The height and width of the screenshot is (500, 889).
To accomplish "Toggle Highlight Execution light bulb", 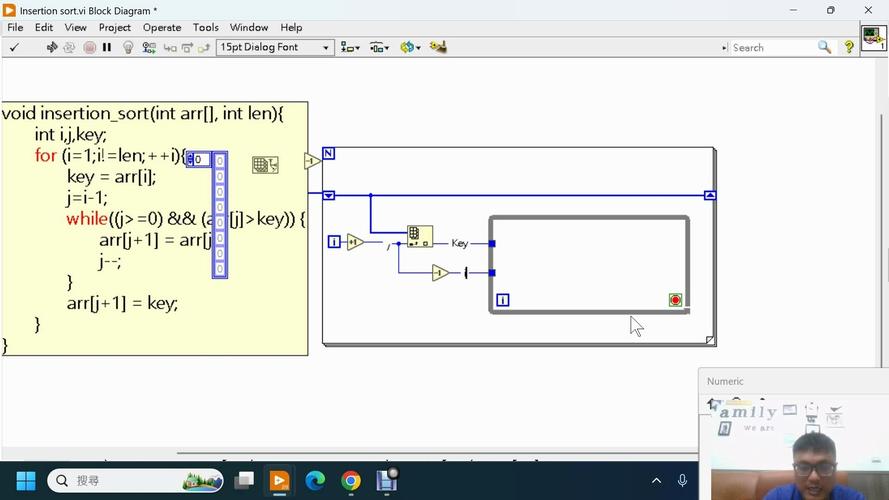I will point(128,47).
